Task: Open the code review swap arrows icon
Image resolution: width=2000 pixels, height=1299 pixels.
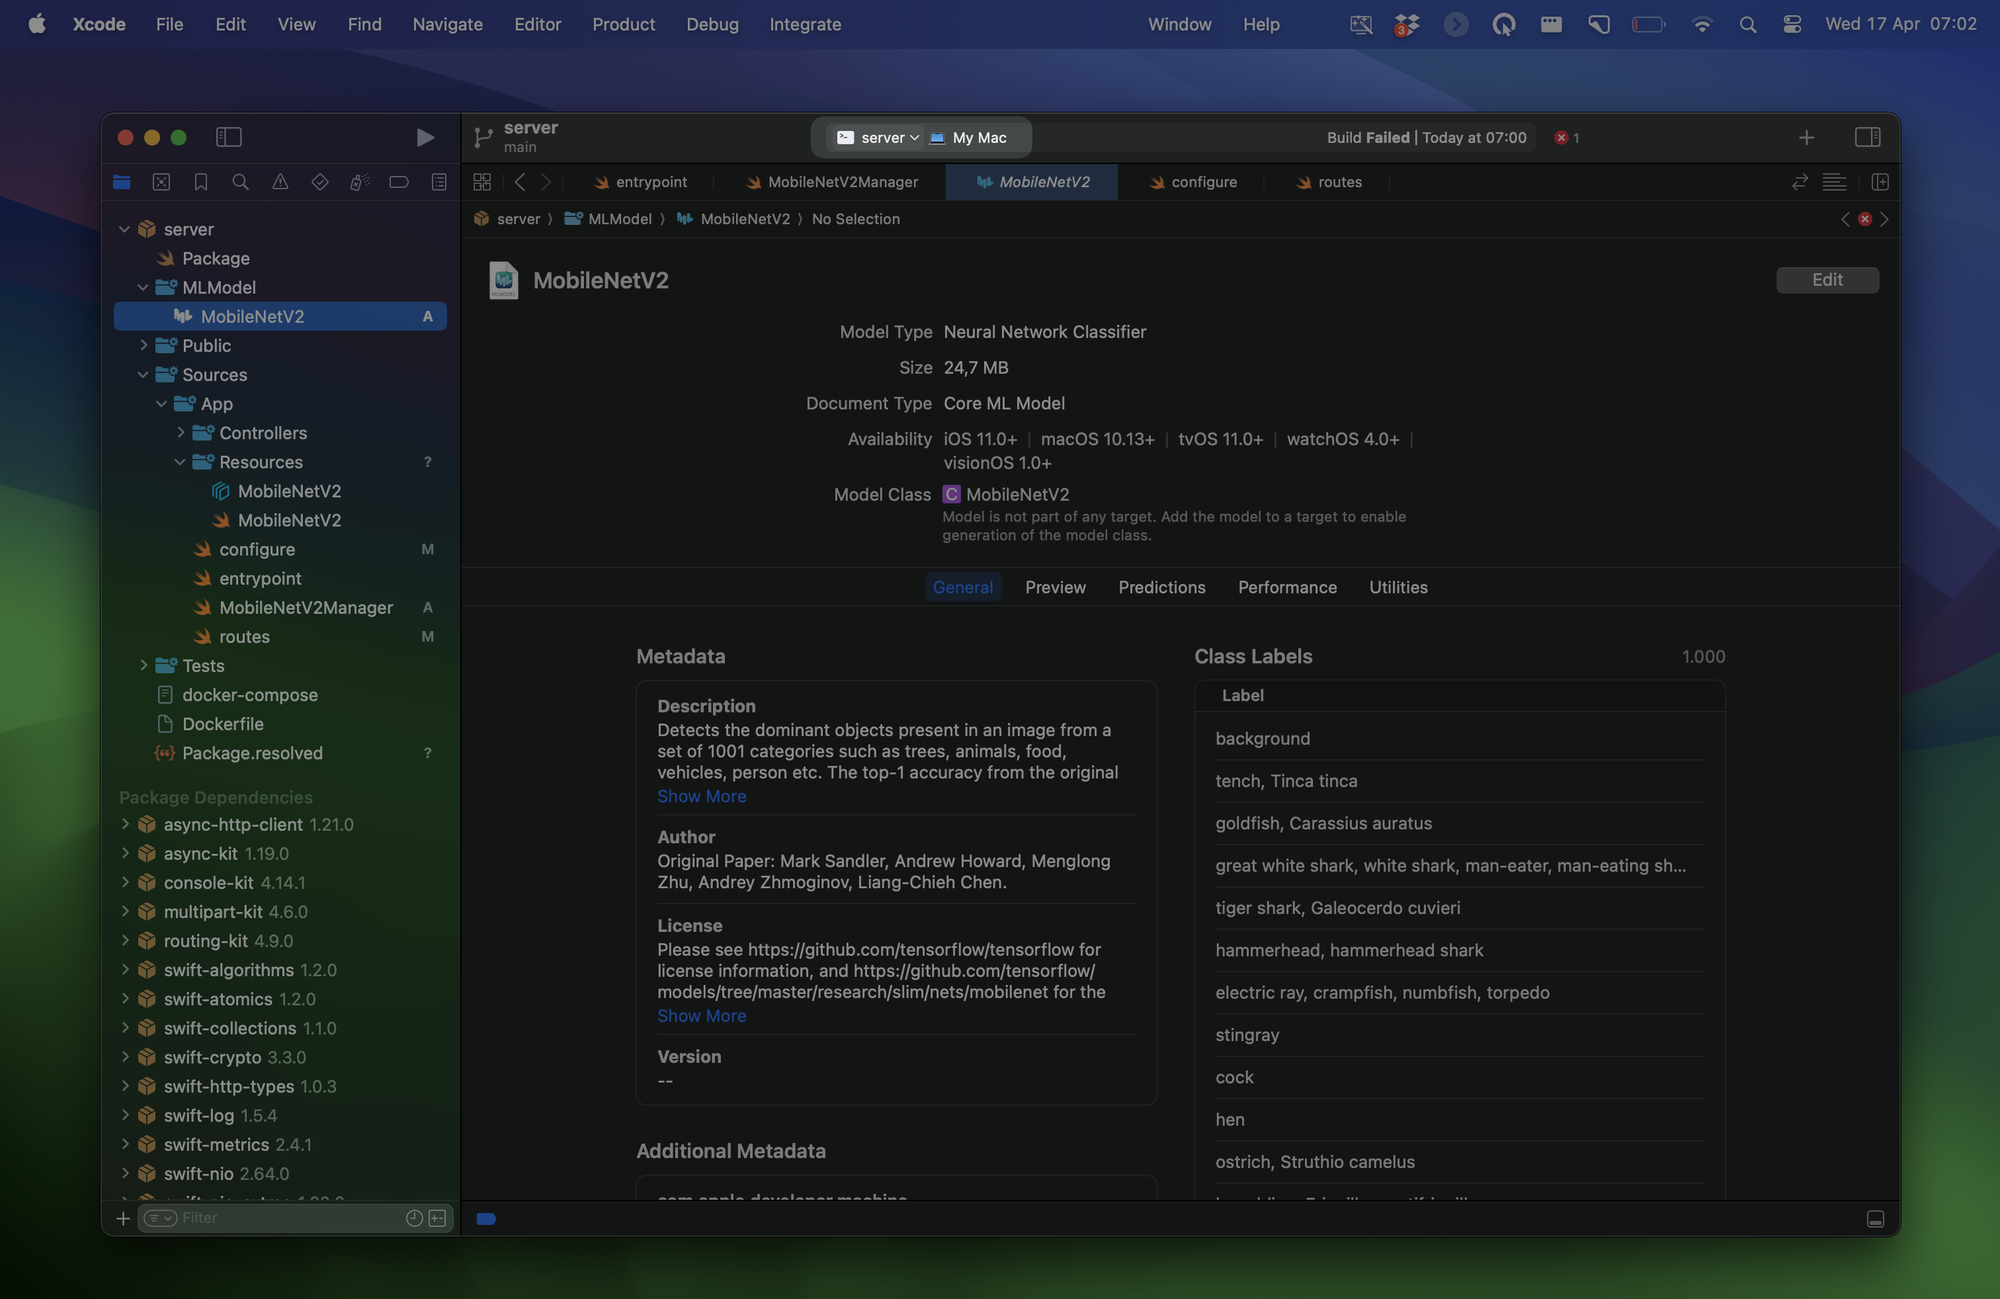Action: [x=1799, y=182]
